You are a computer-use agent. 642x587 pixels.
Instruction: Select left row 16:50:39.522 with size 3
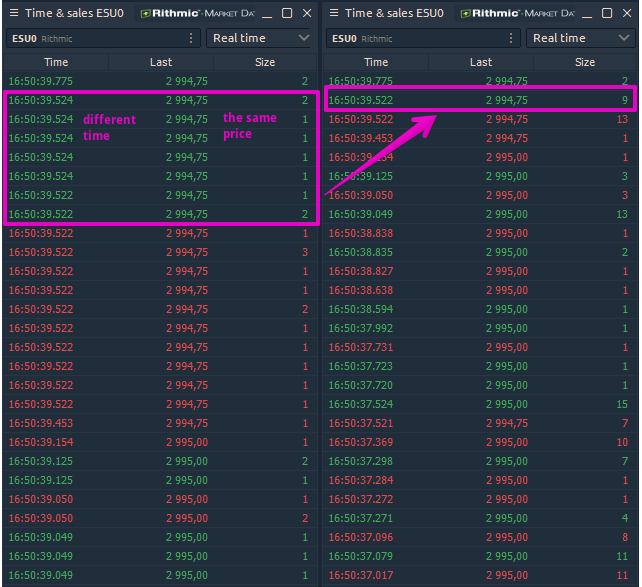pos(160,252)
